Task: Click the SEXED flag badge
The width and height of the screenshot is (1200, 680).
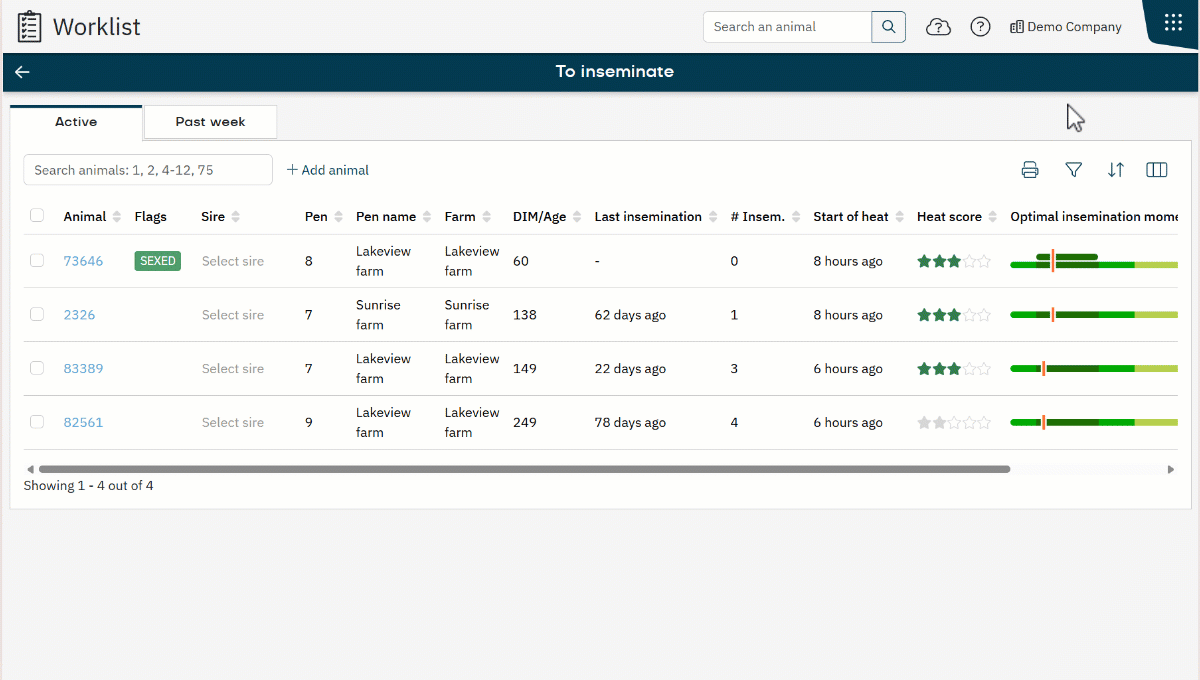Action: [x=158, y=261]
